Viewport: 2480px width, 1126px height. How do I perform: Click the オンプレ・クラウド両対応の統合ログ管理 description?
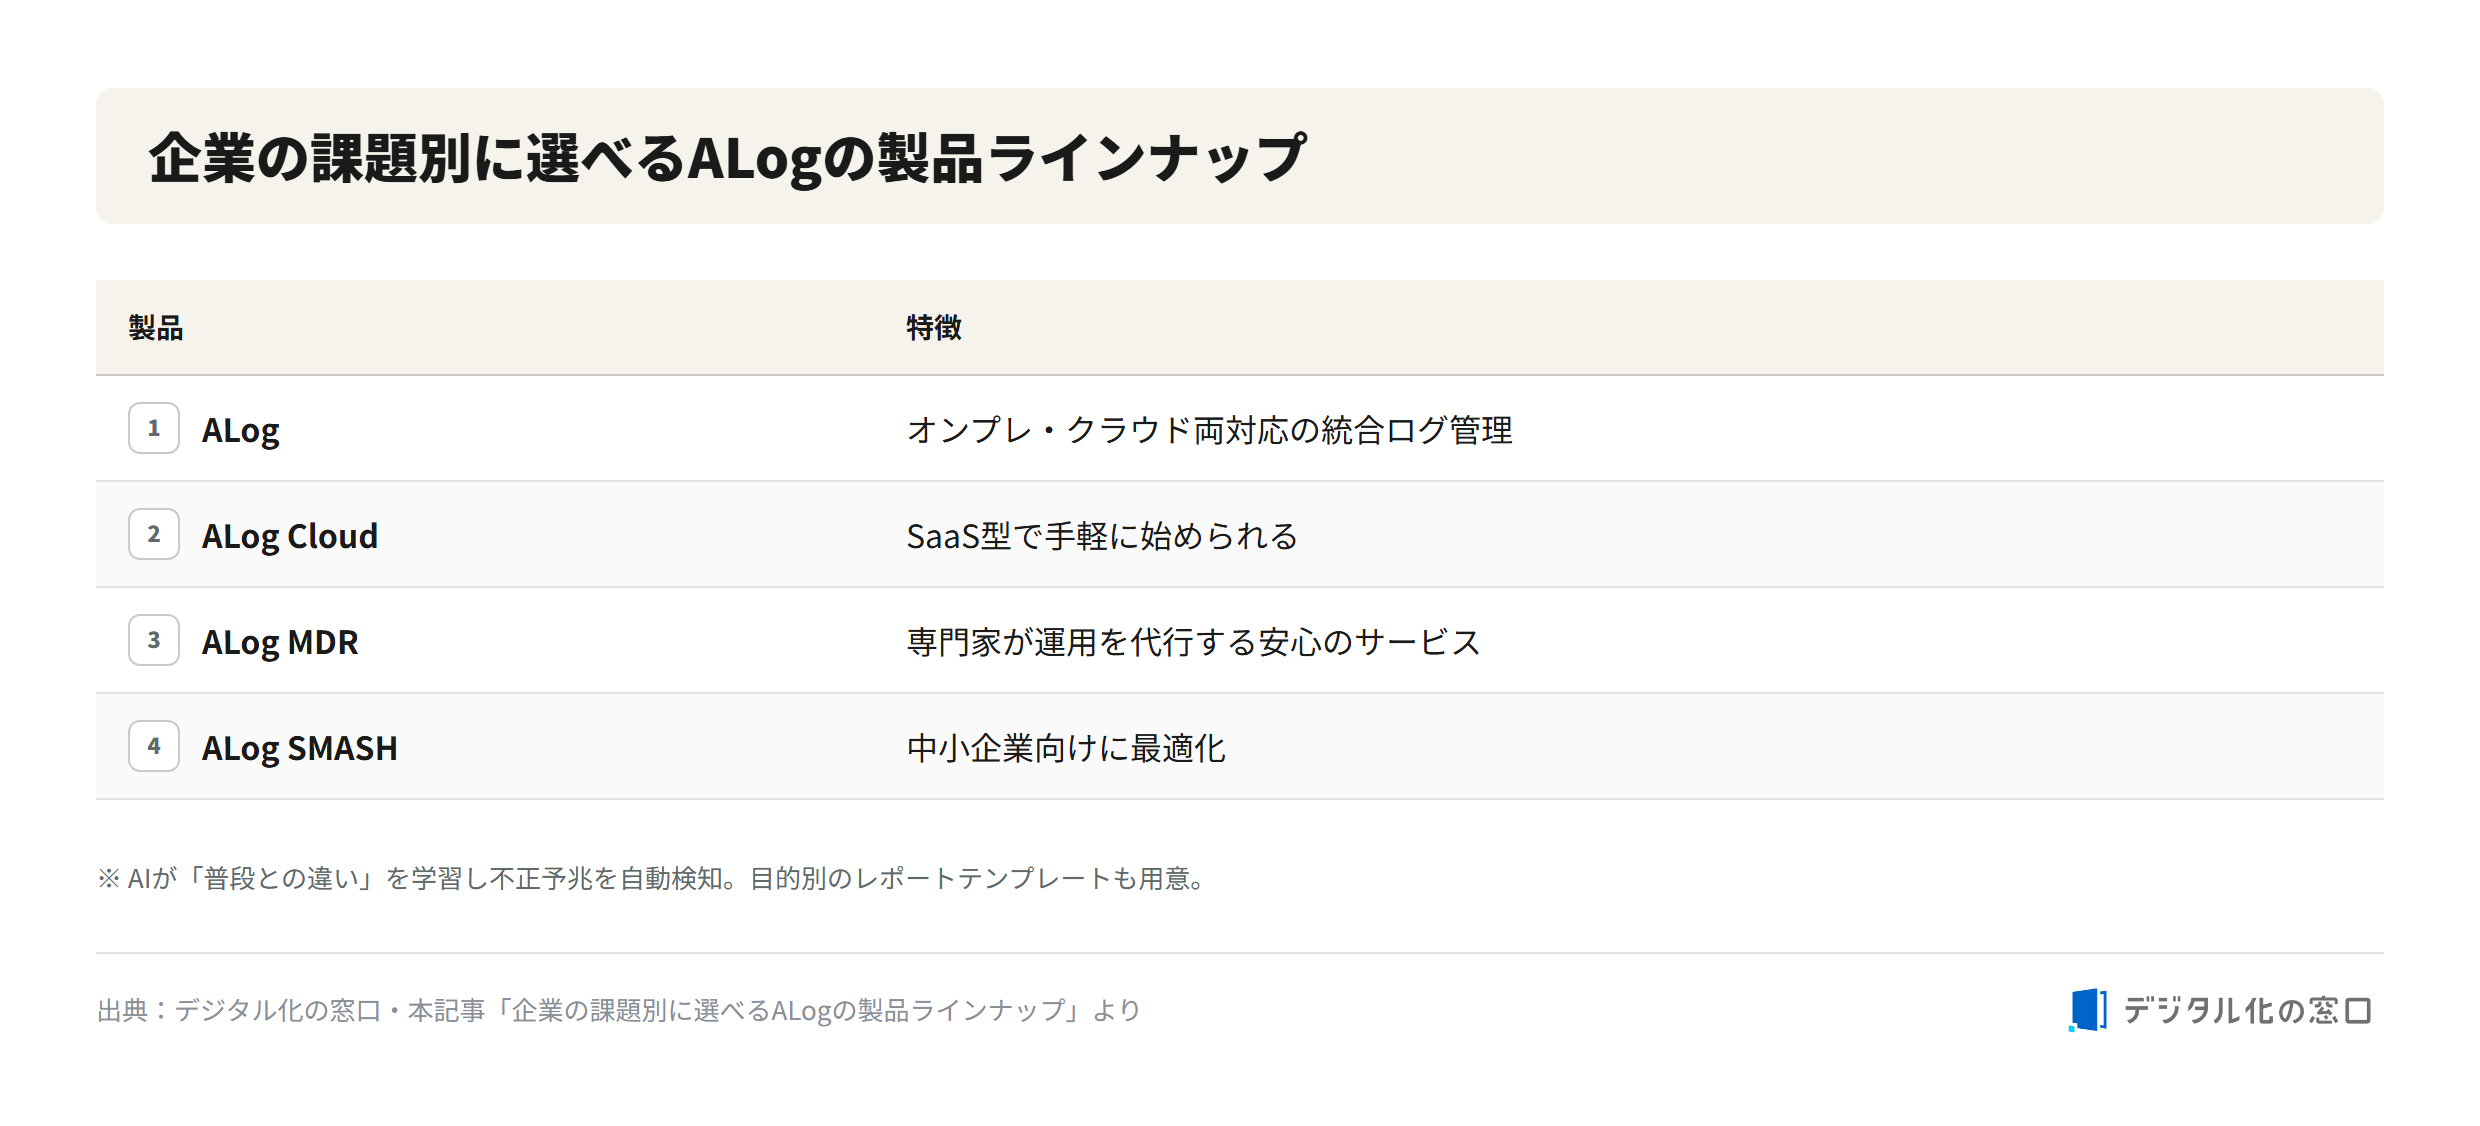click(1209, 430)
